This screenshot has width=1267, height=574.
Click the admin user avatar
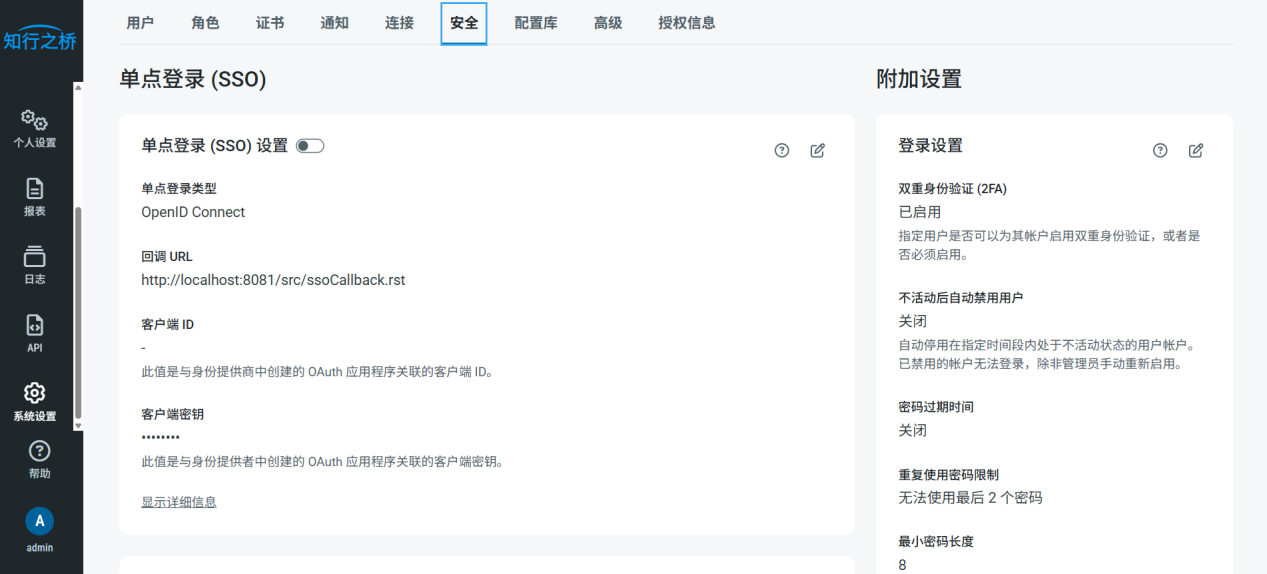(x=39, y=521)
